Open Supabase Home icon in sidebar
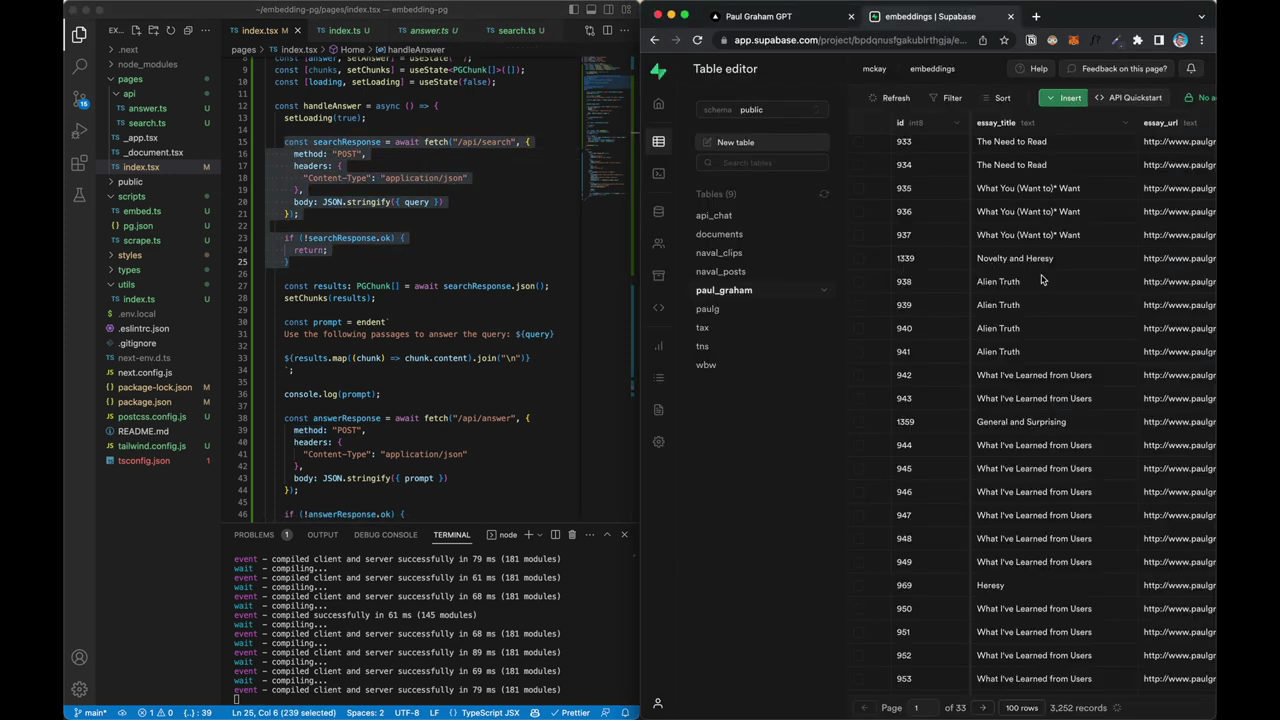 (658, 104)
